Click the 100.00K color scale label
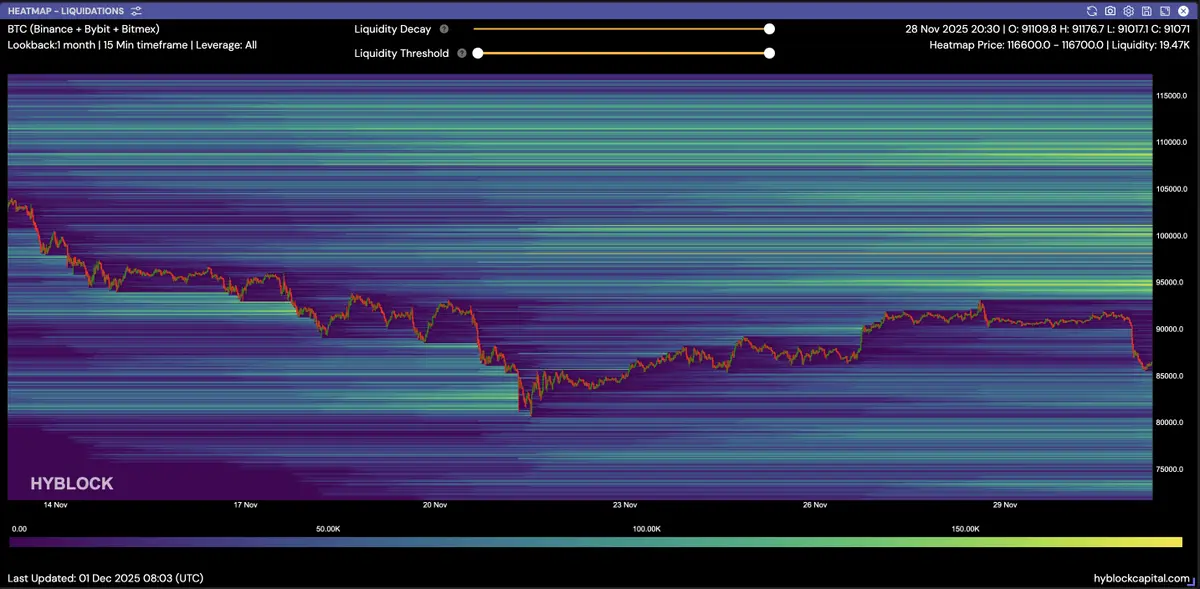 [647, 528]
